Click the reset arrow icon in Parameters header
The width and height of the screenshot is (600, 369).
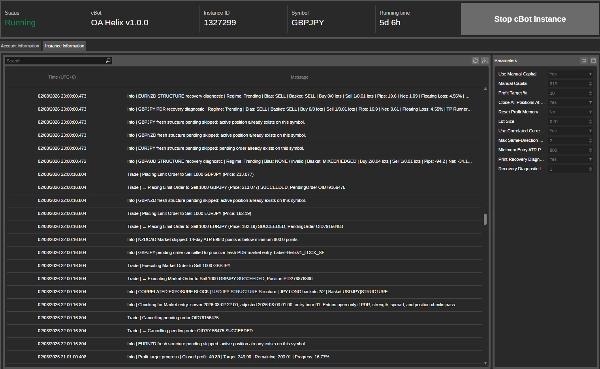[x=584, y=60]
